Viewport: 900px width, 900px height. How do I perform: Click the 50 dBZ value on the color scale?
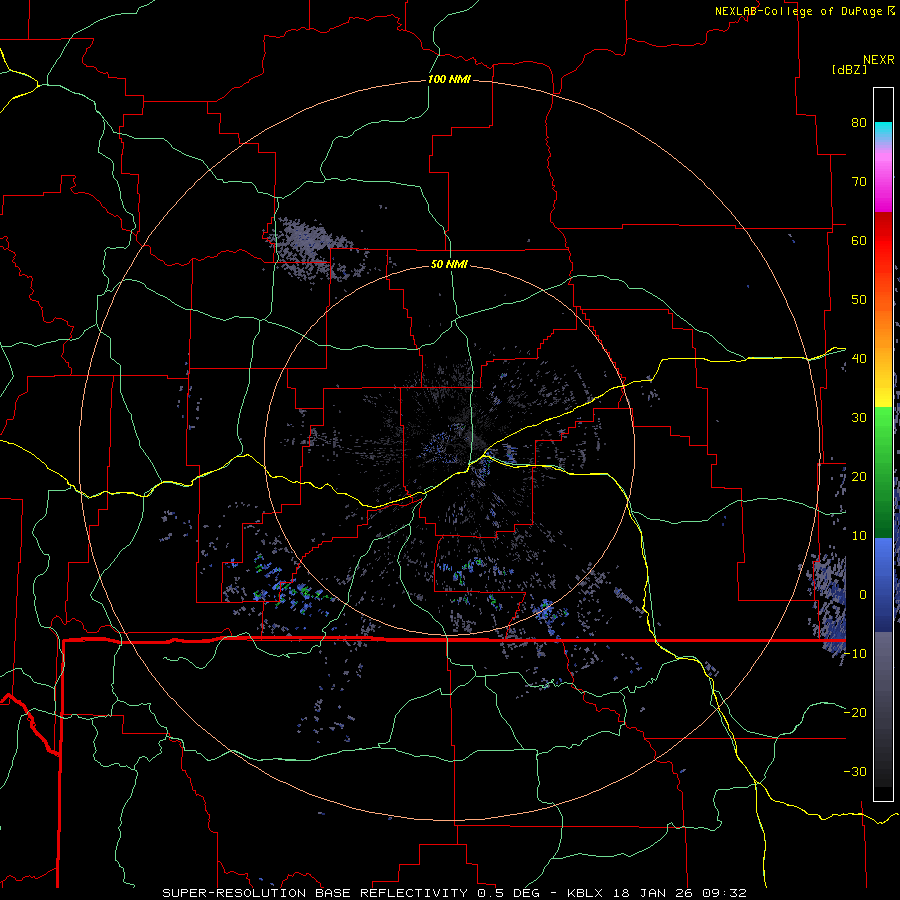pyautogui.click(x=859, y=300)
